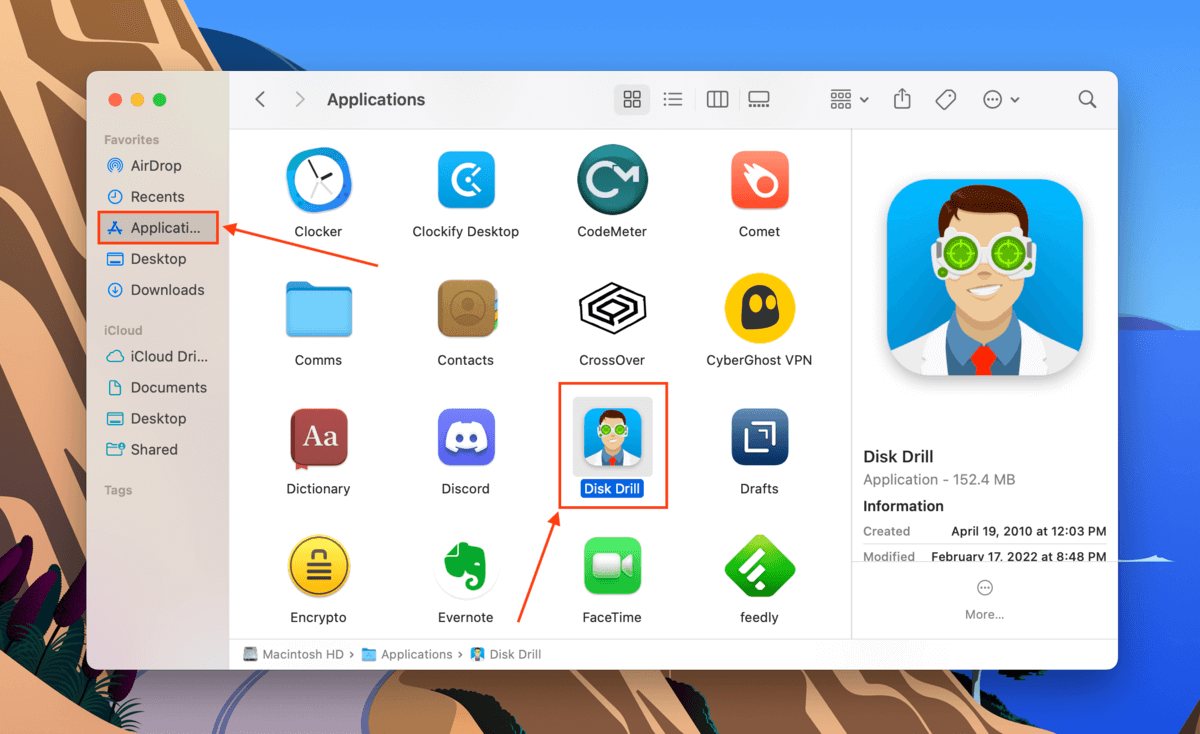The width and height of the screenshot is (1200, 734).
Task: Open Documents in the sidebar
Action: 157,388
